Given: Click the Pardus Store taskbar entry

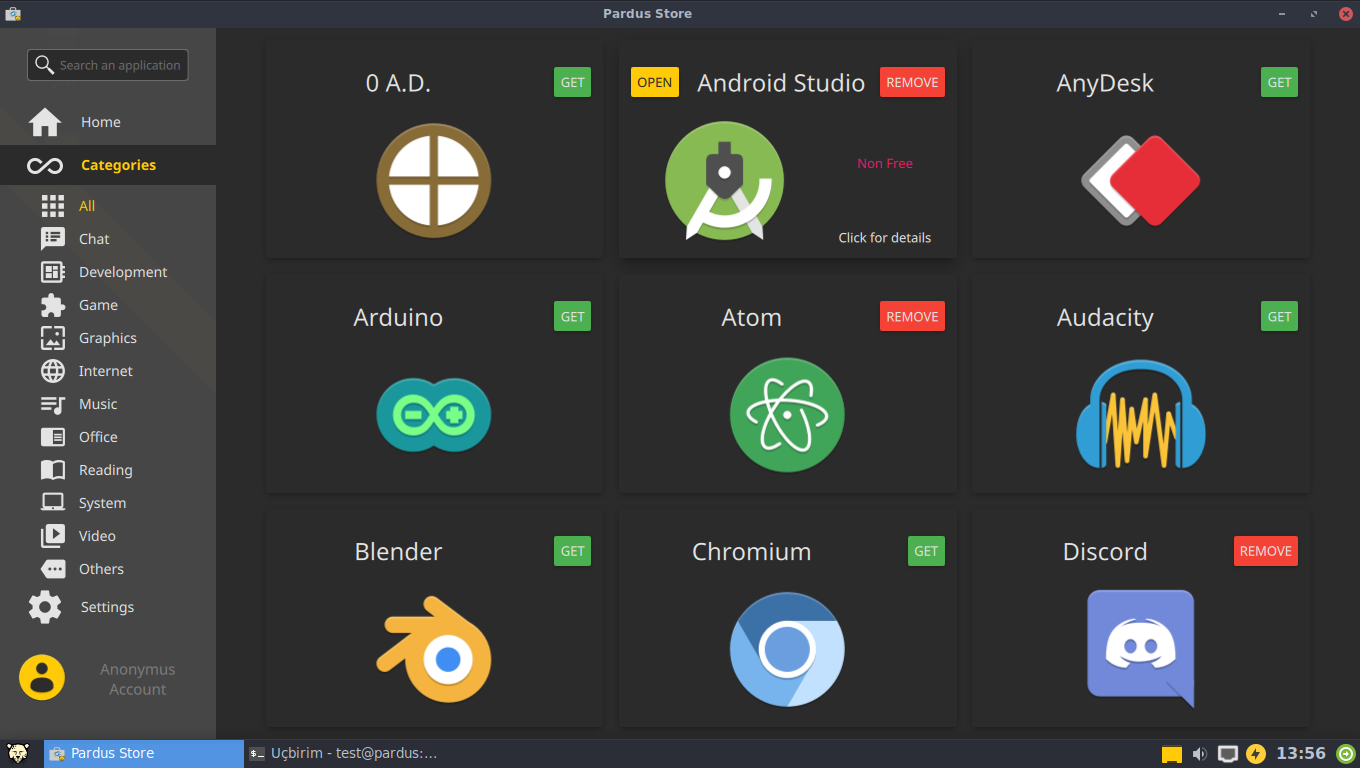Looking at the screenshot, I should click(144, 753).
